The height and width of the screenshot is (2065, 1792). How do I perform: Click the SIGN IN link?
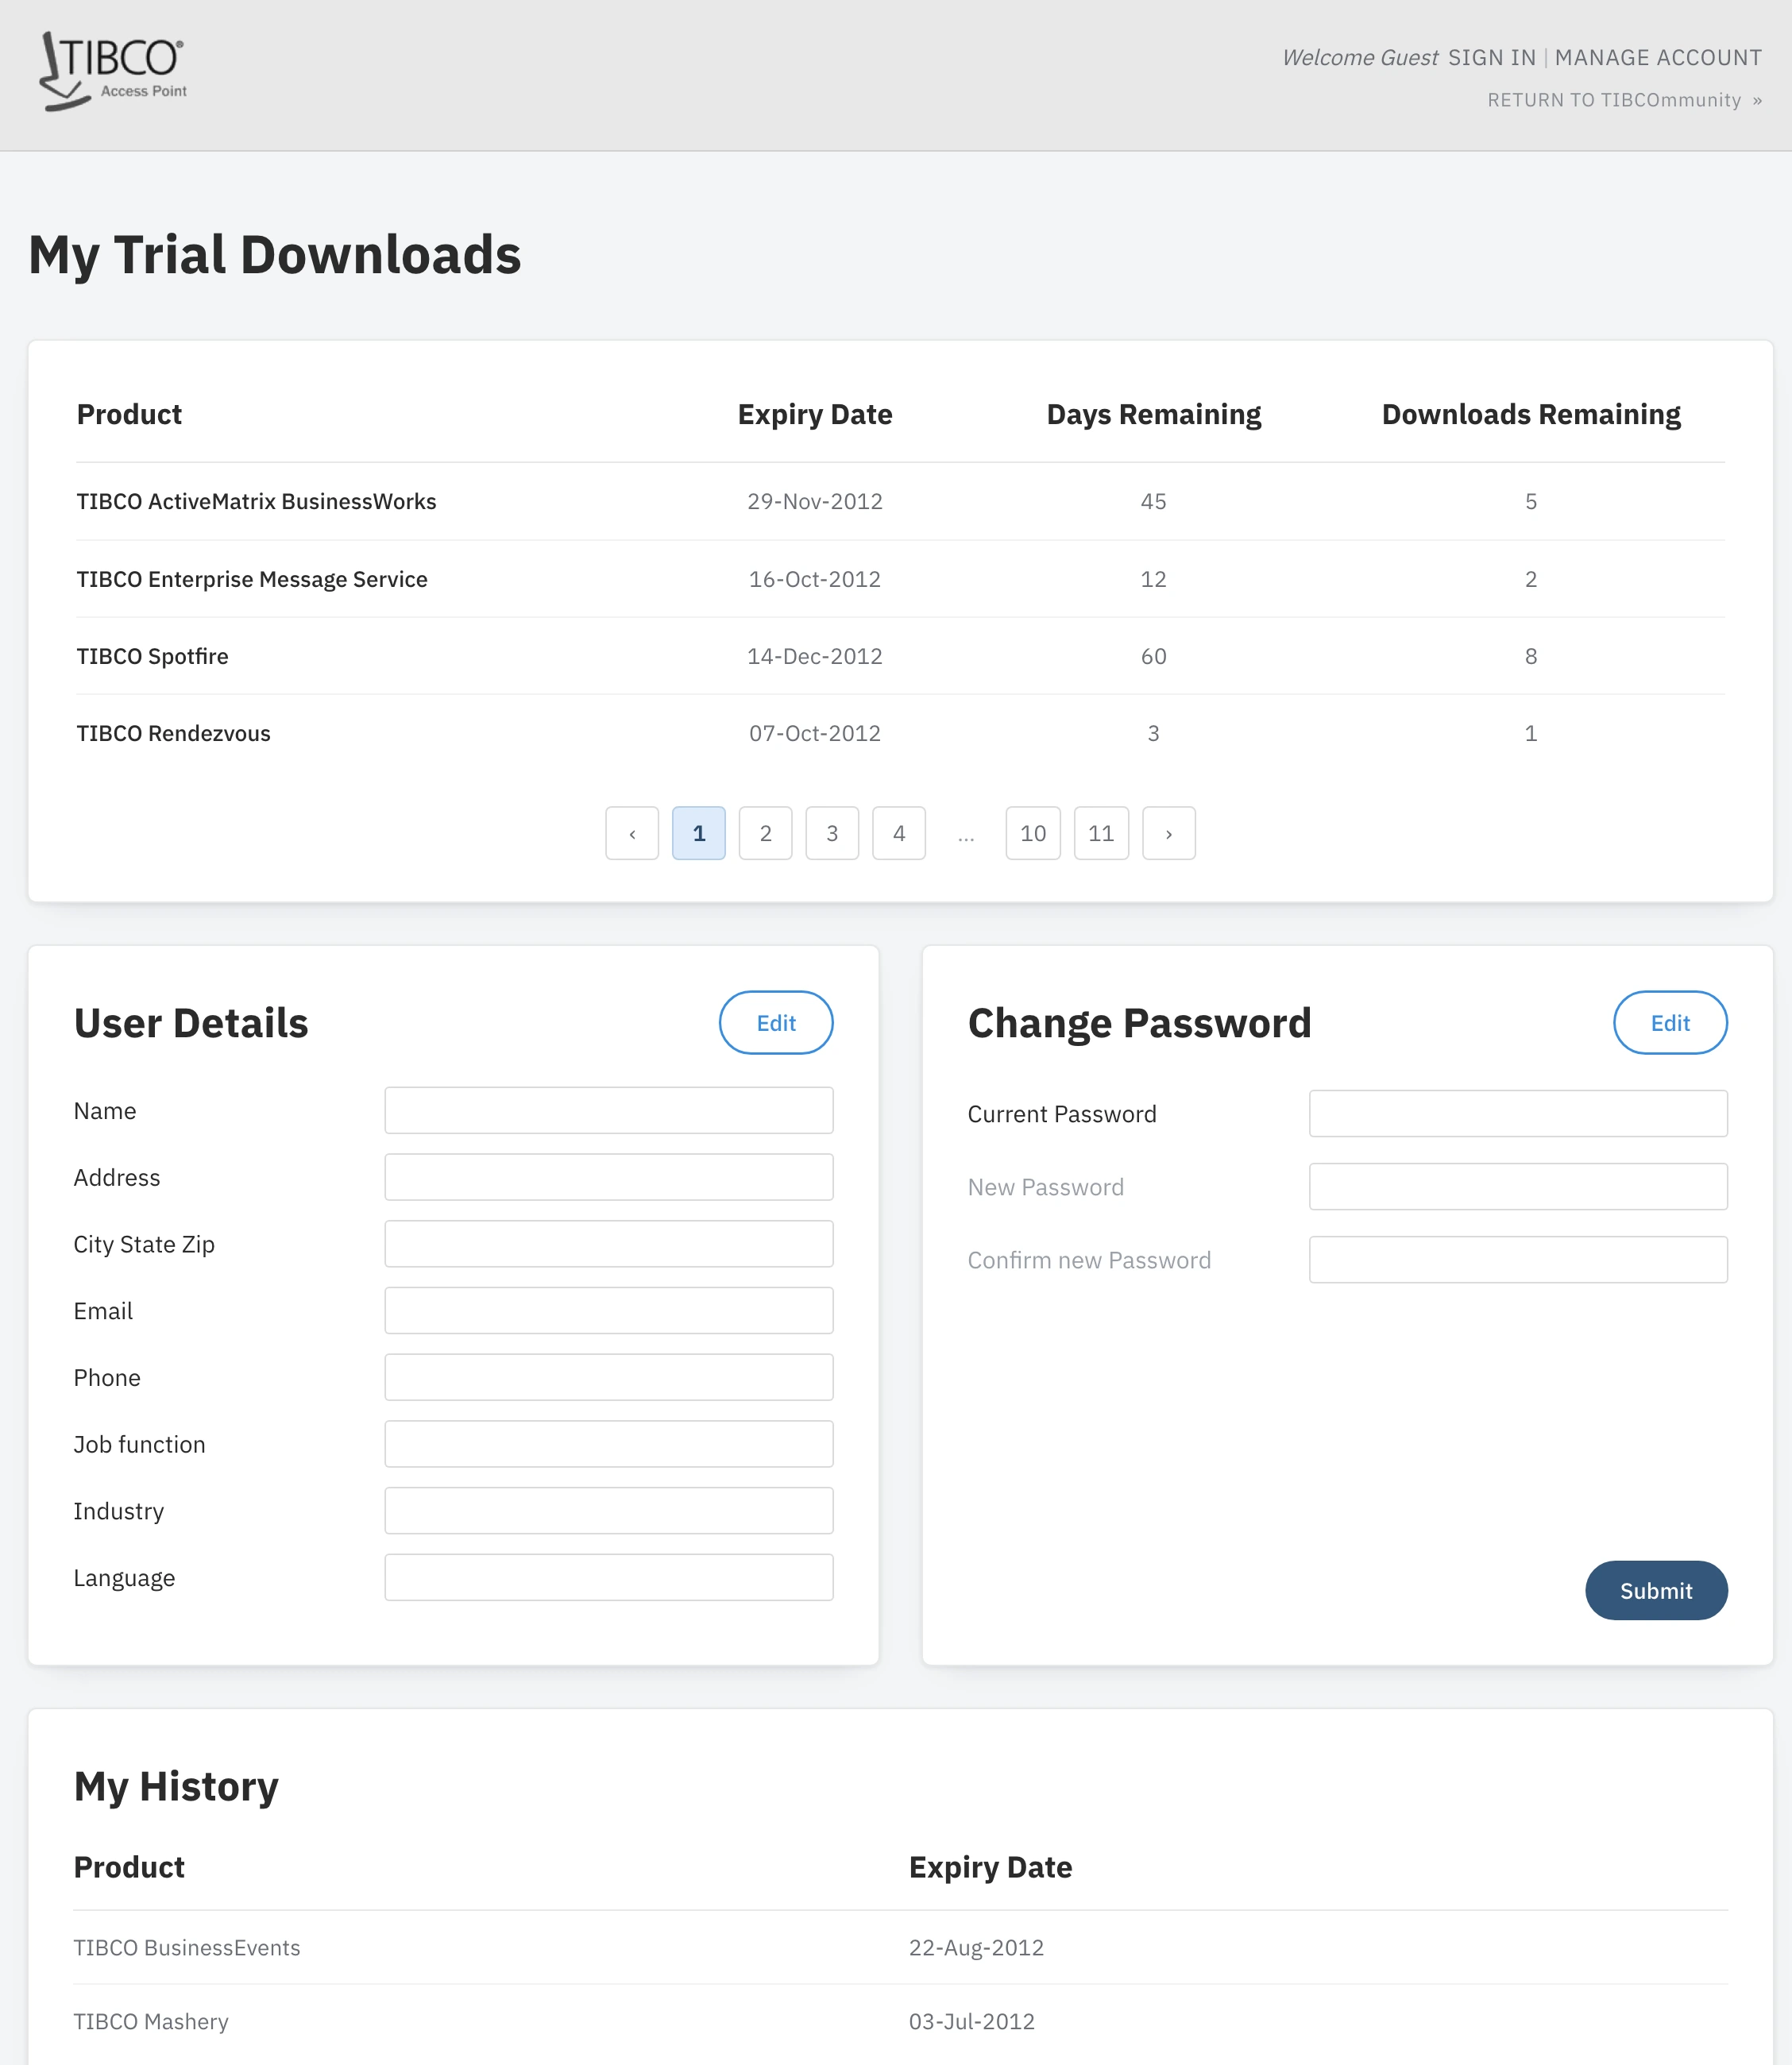(x=1491, y=58)
